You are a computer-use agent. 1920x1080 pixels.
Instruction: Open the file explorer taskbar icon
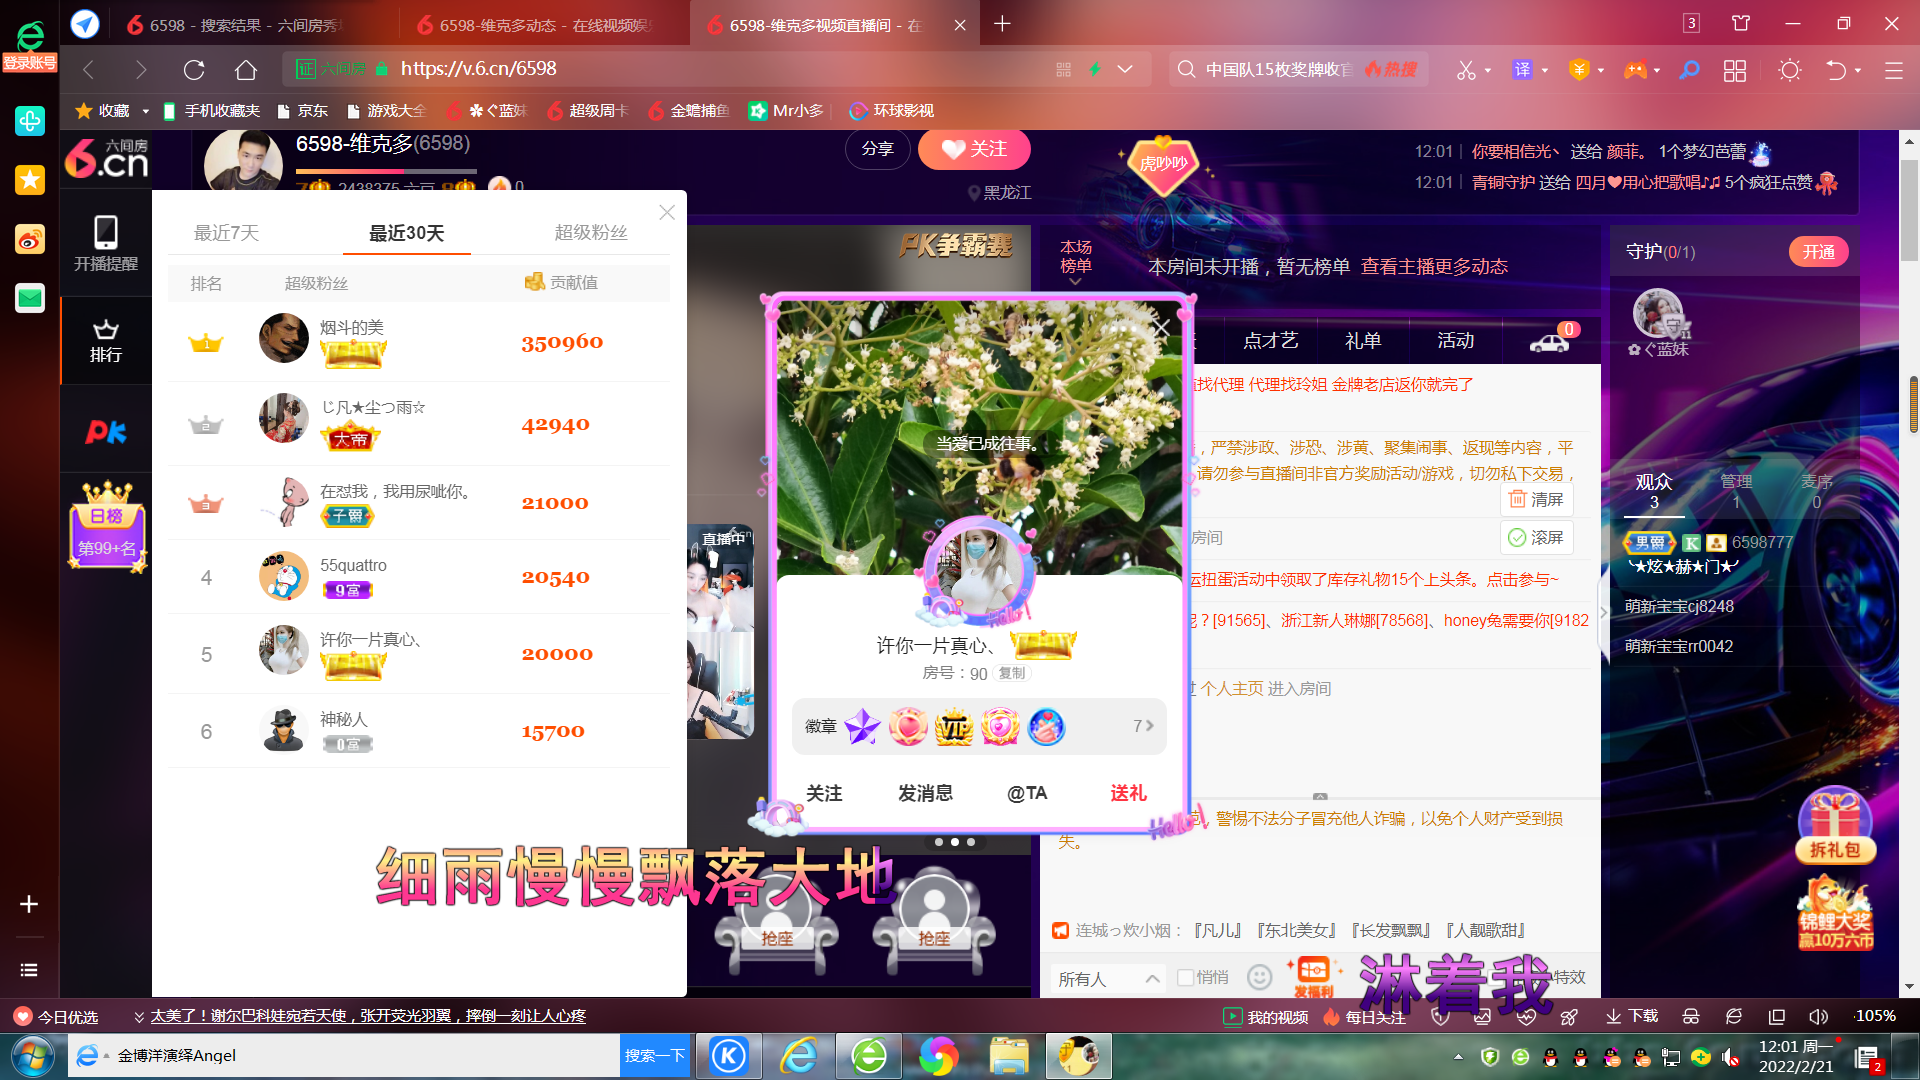(1009, 1055)
